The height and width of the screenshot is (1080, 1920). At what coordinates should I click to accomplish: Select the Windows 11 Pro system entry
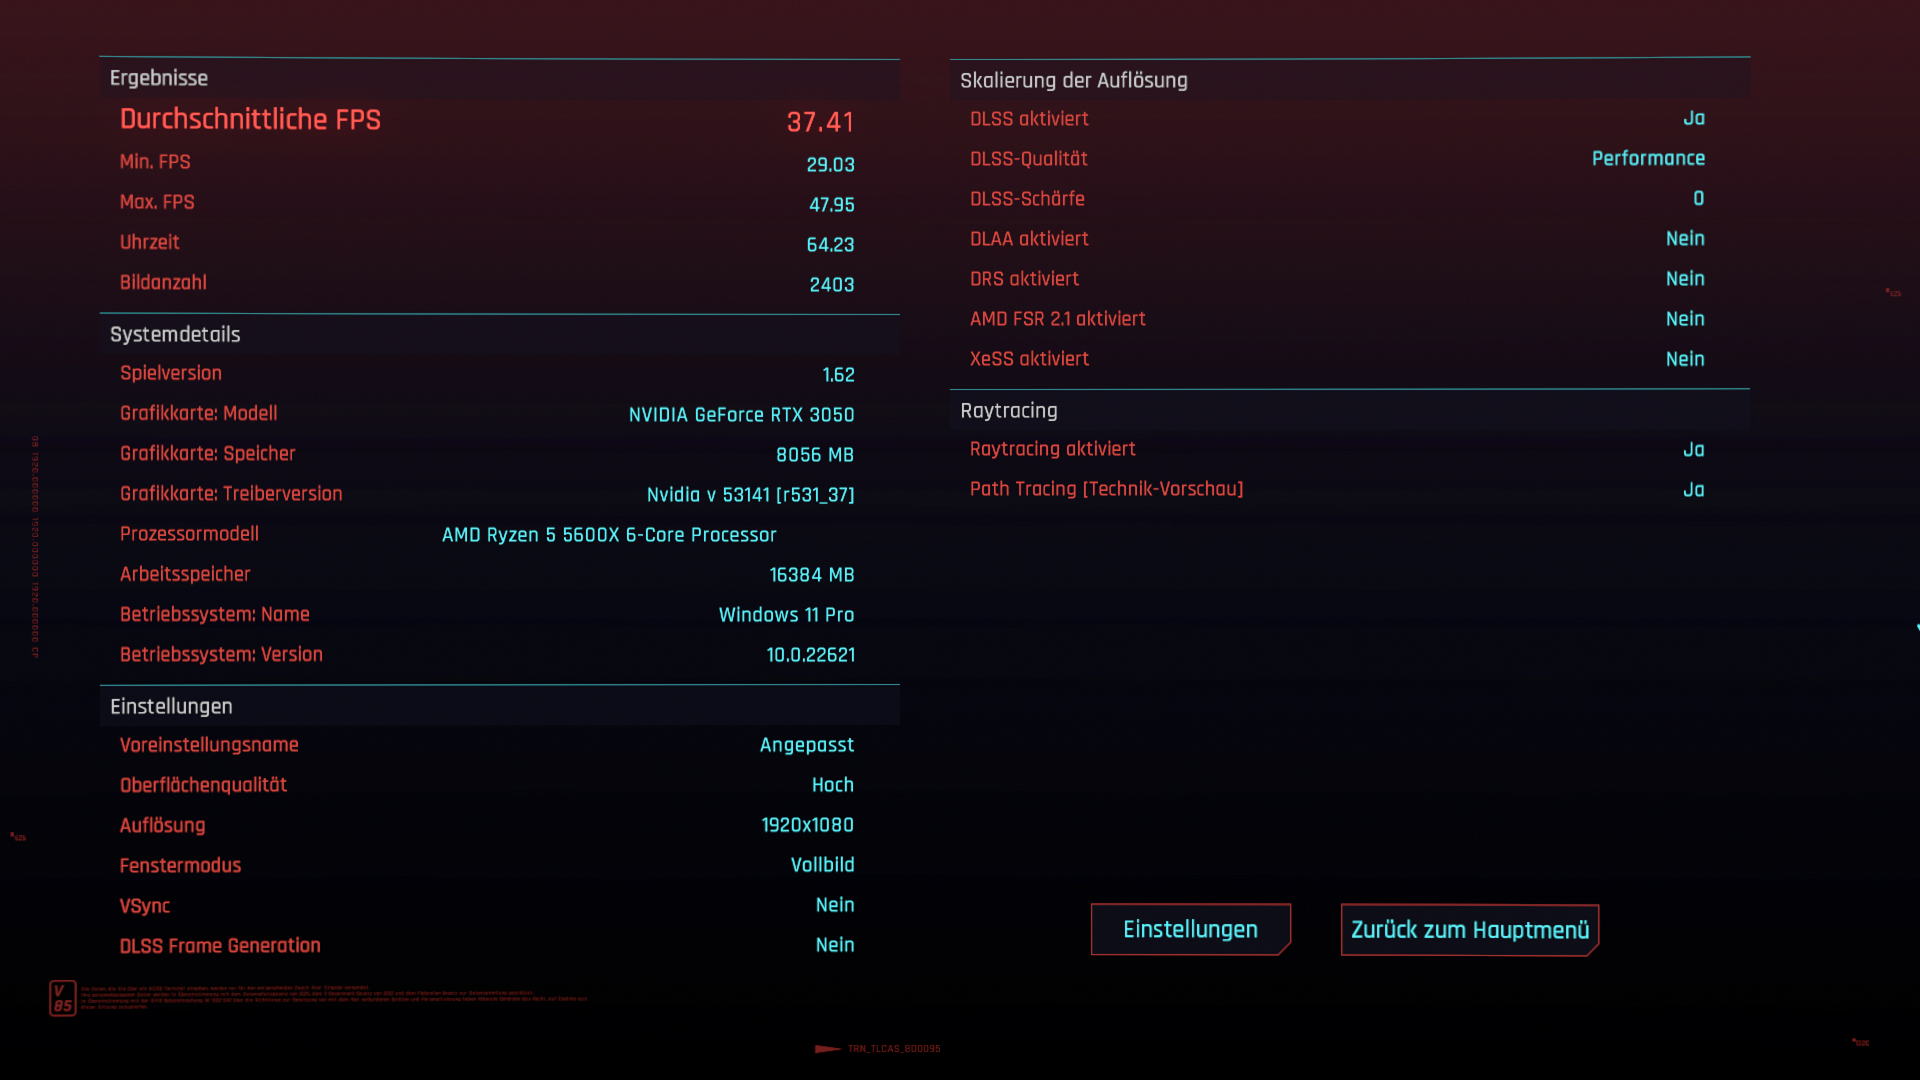[786, 614]
